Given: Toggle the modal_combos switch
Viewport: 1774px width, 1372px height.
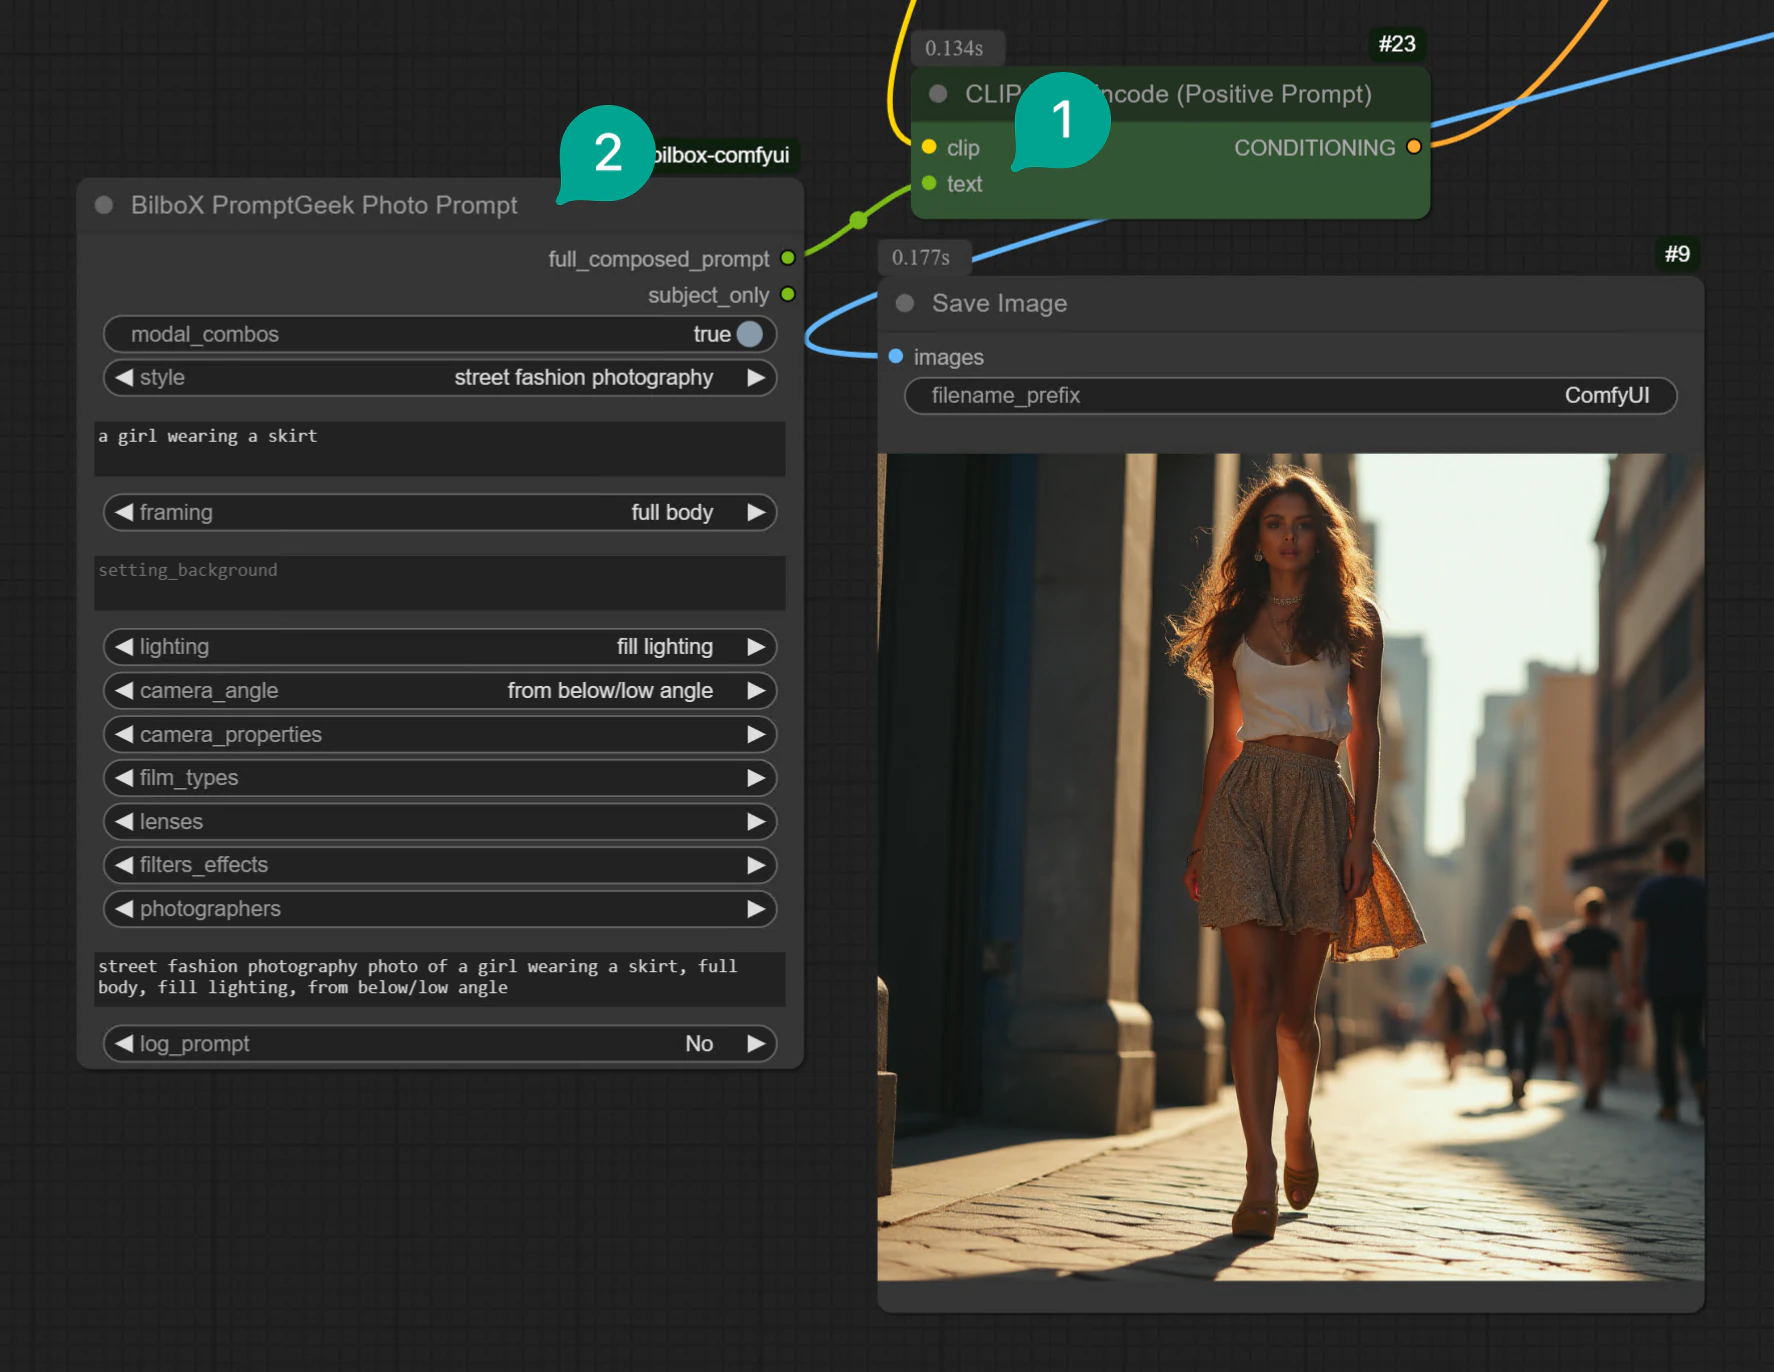Looking at the screenshot, I should pos(749,334).
